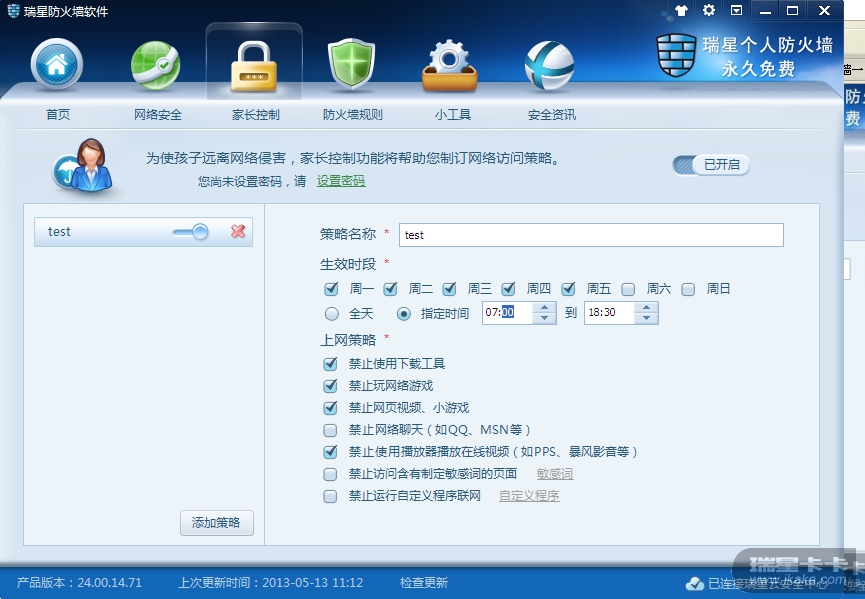This screenshot has height=599, width=865.
Task: Uncheck 禁止使用播放器播放在线视频
Action: [x=330, y=452]
